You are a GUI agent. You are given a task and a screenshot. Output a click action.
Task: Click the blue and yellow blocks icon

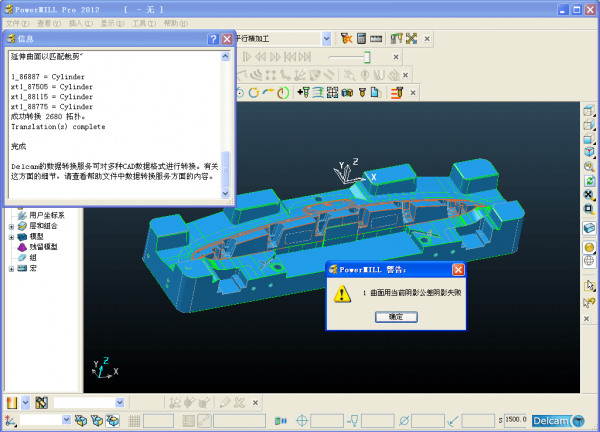[x=347, y=93]
